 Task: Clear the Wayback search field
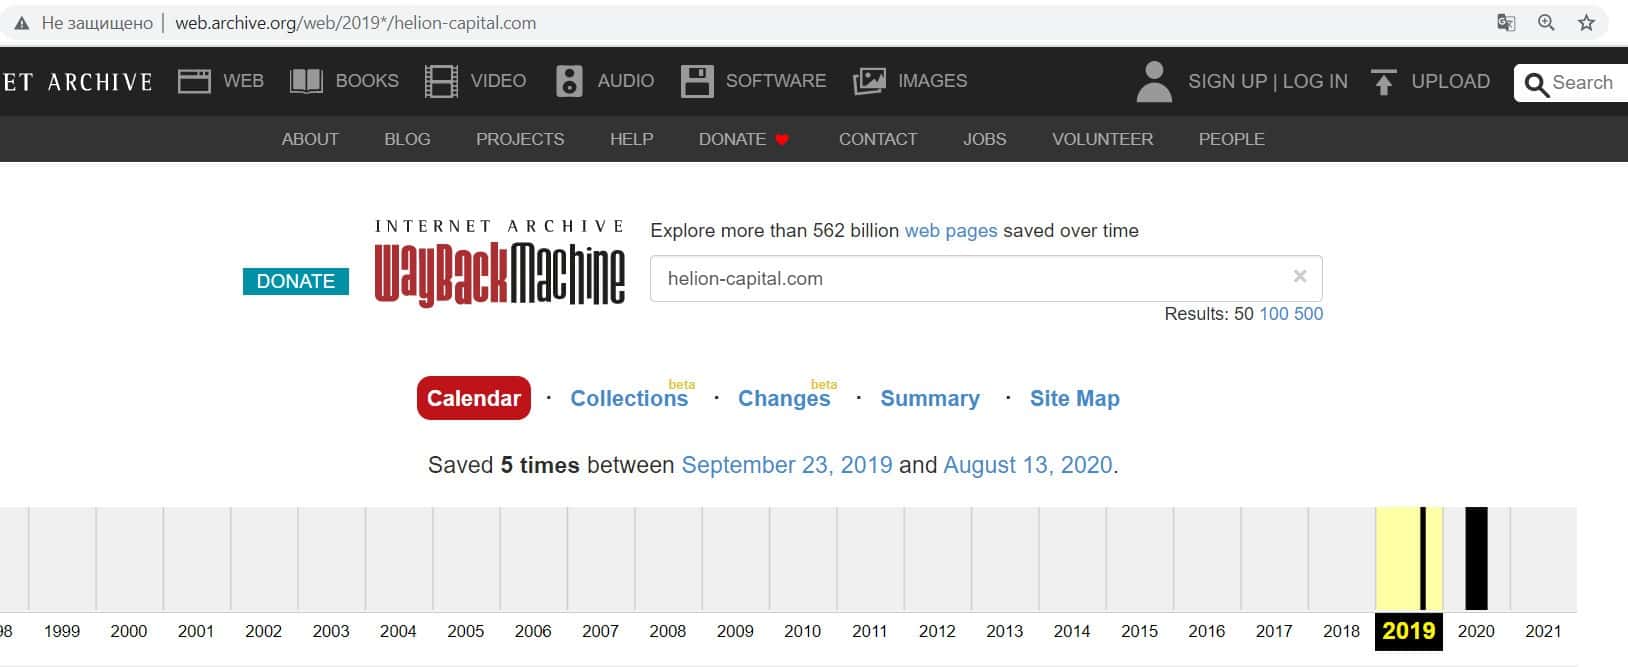(1300, 277)
